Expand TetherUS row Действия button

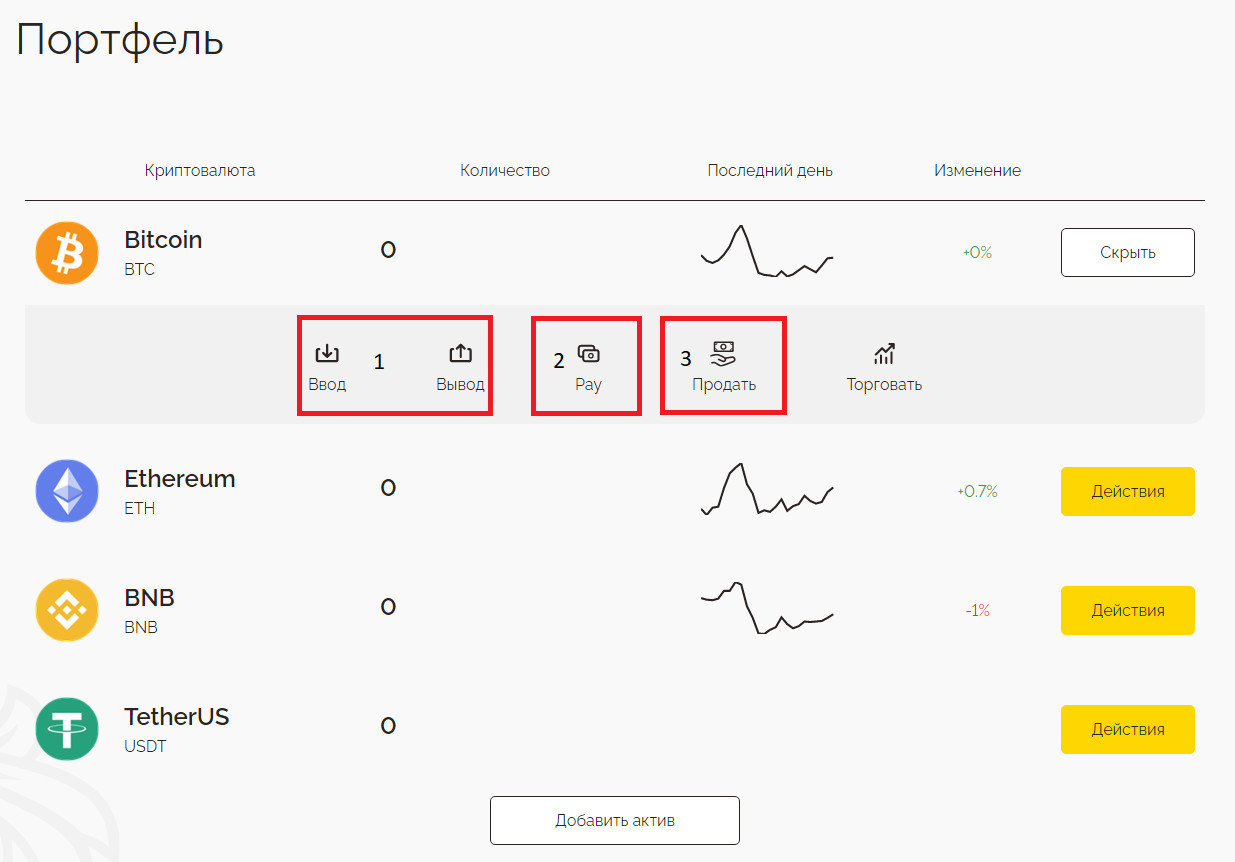pos(1127,729)
